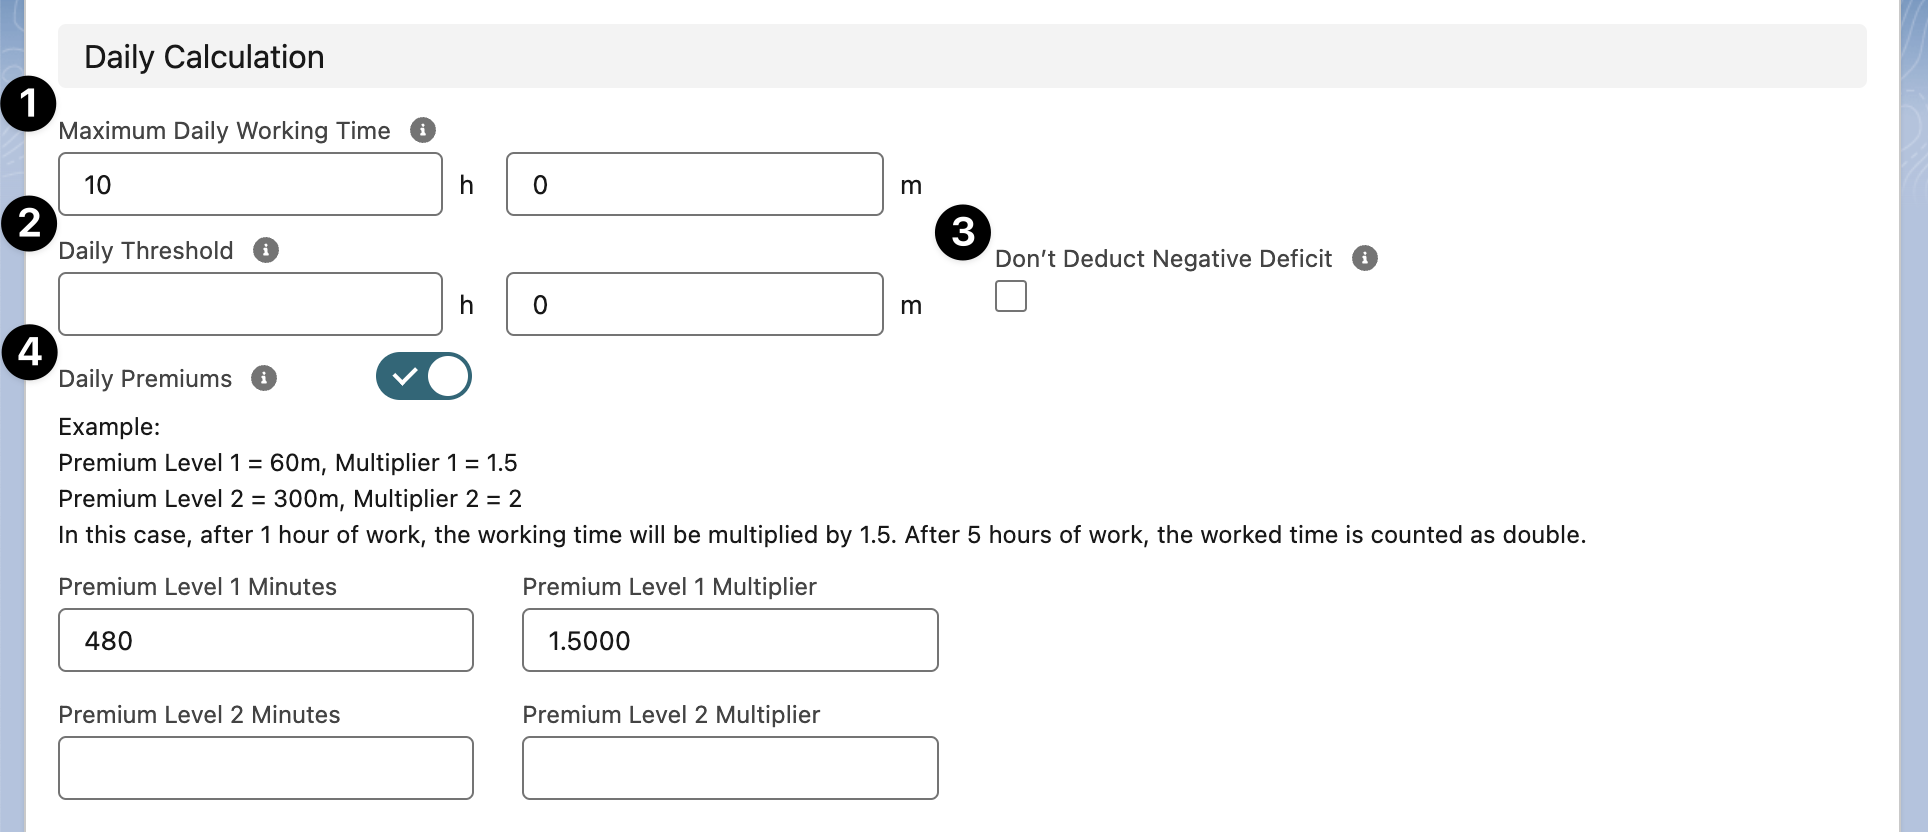The height and width of the screenshot is (832, 1928).
Task: Click the Maximum Daily Working Time info icon
Action: (423, 130)
